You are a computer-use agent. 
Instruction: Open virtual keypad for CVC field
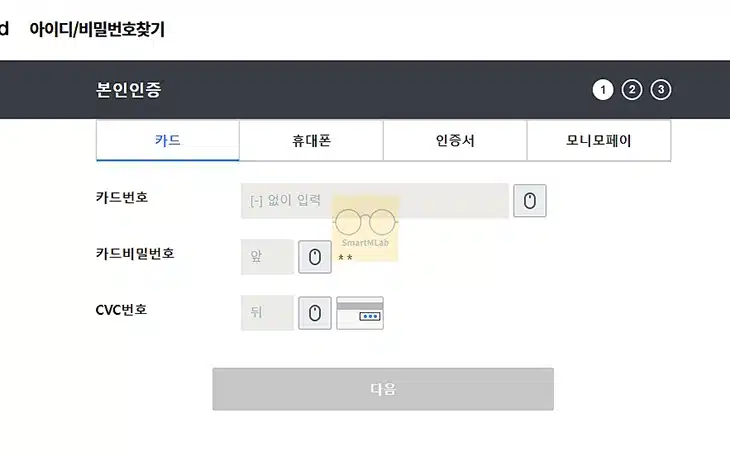click(315, 313)
